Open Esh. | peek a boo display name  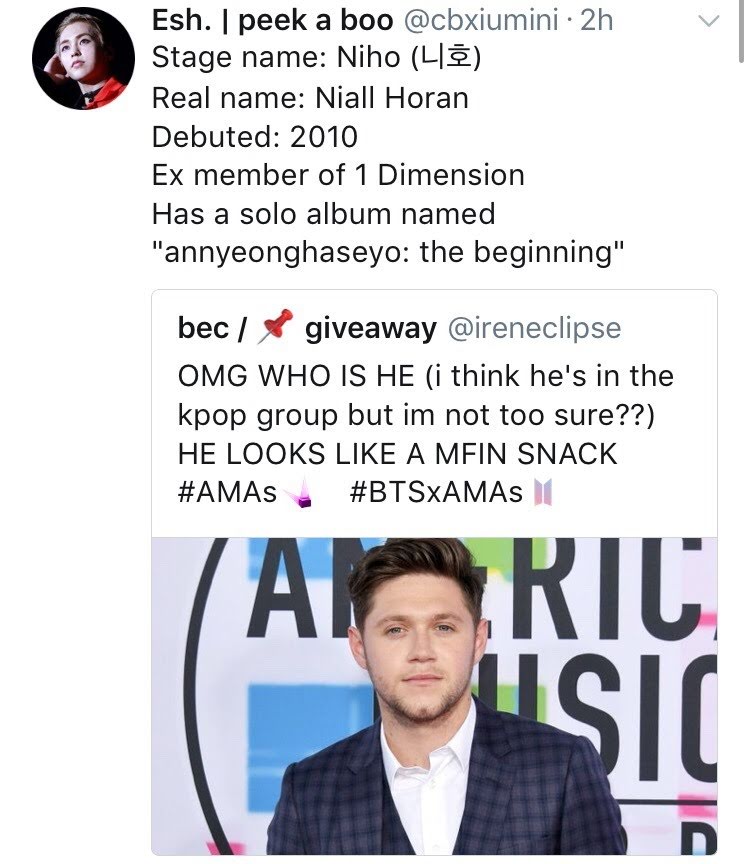pyautogui.click(x=272, y=20)
